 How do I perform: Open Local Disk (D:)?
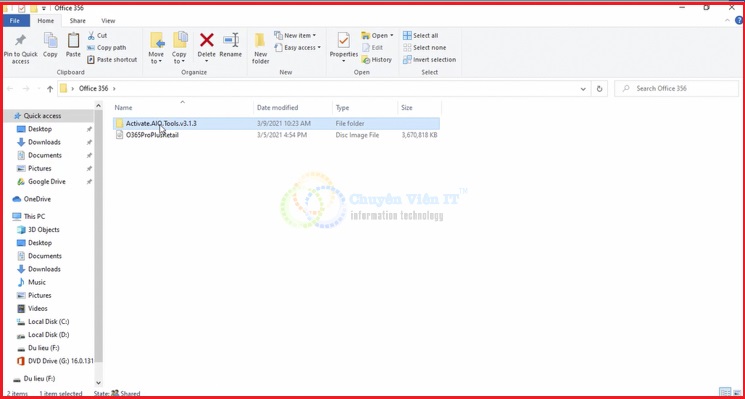point(48,335)
